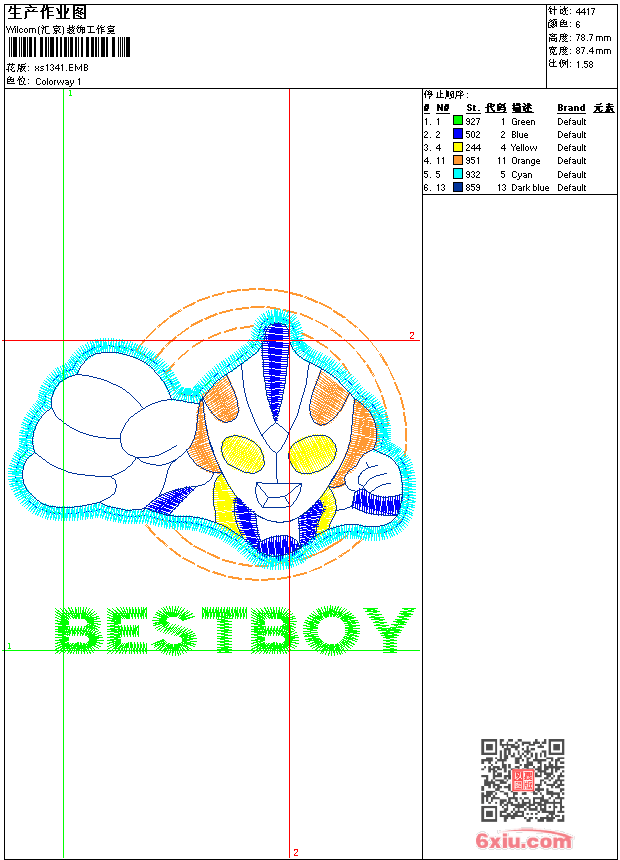Click the Green color swatch

458,121
